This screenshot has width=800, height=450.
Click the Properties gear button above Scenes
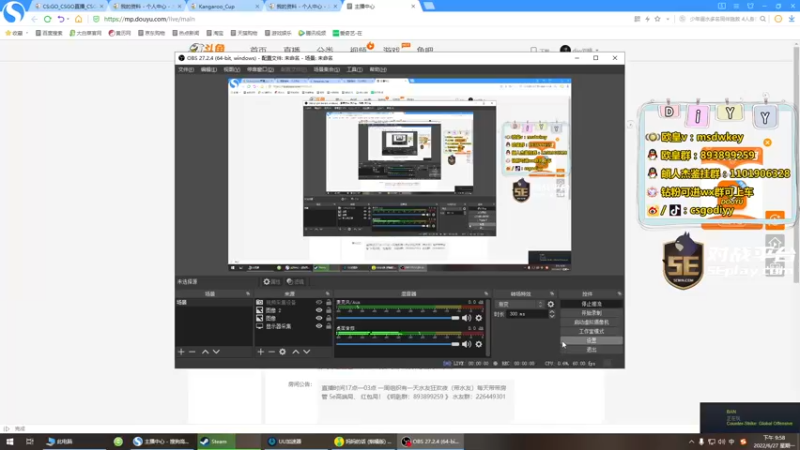271,282
